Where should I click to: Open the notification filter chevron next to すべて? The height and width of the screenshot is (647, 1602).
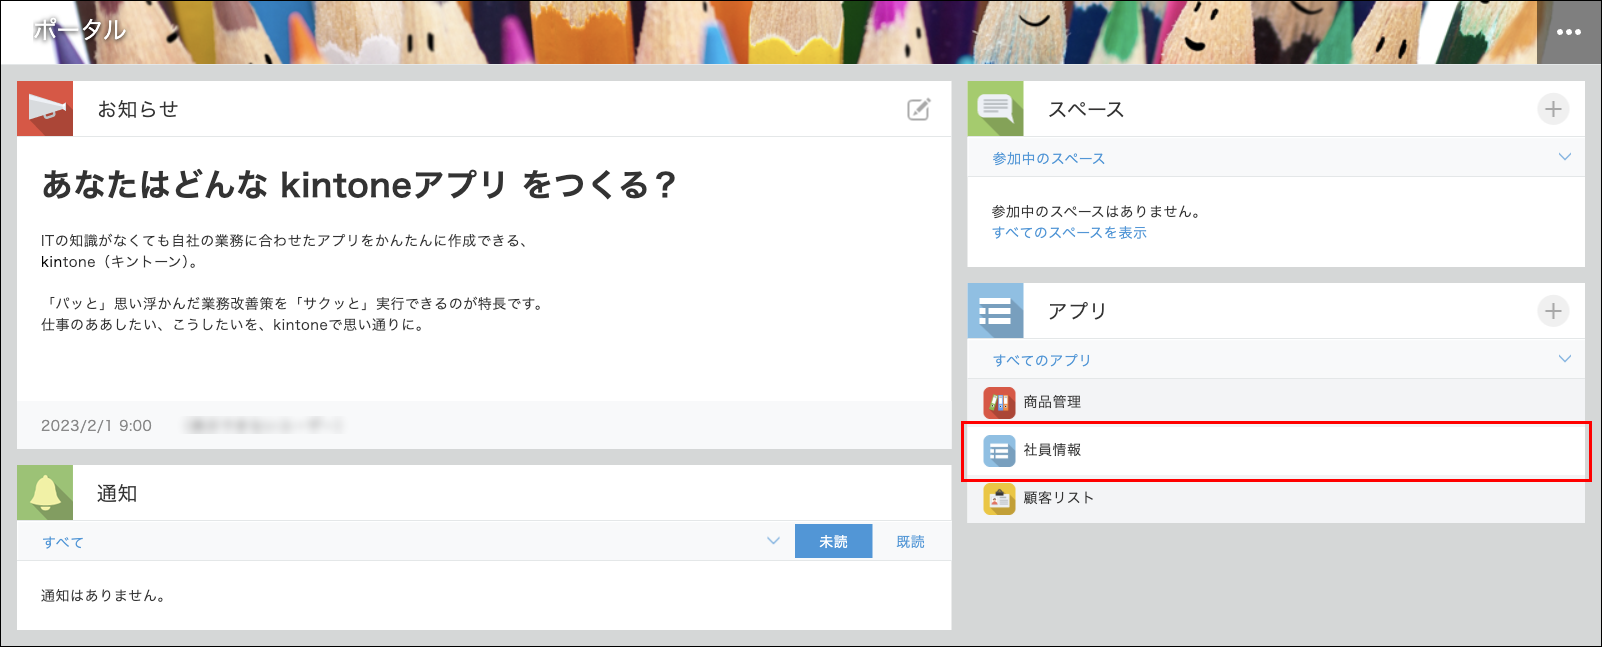(x=773, y=541)
